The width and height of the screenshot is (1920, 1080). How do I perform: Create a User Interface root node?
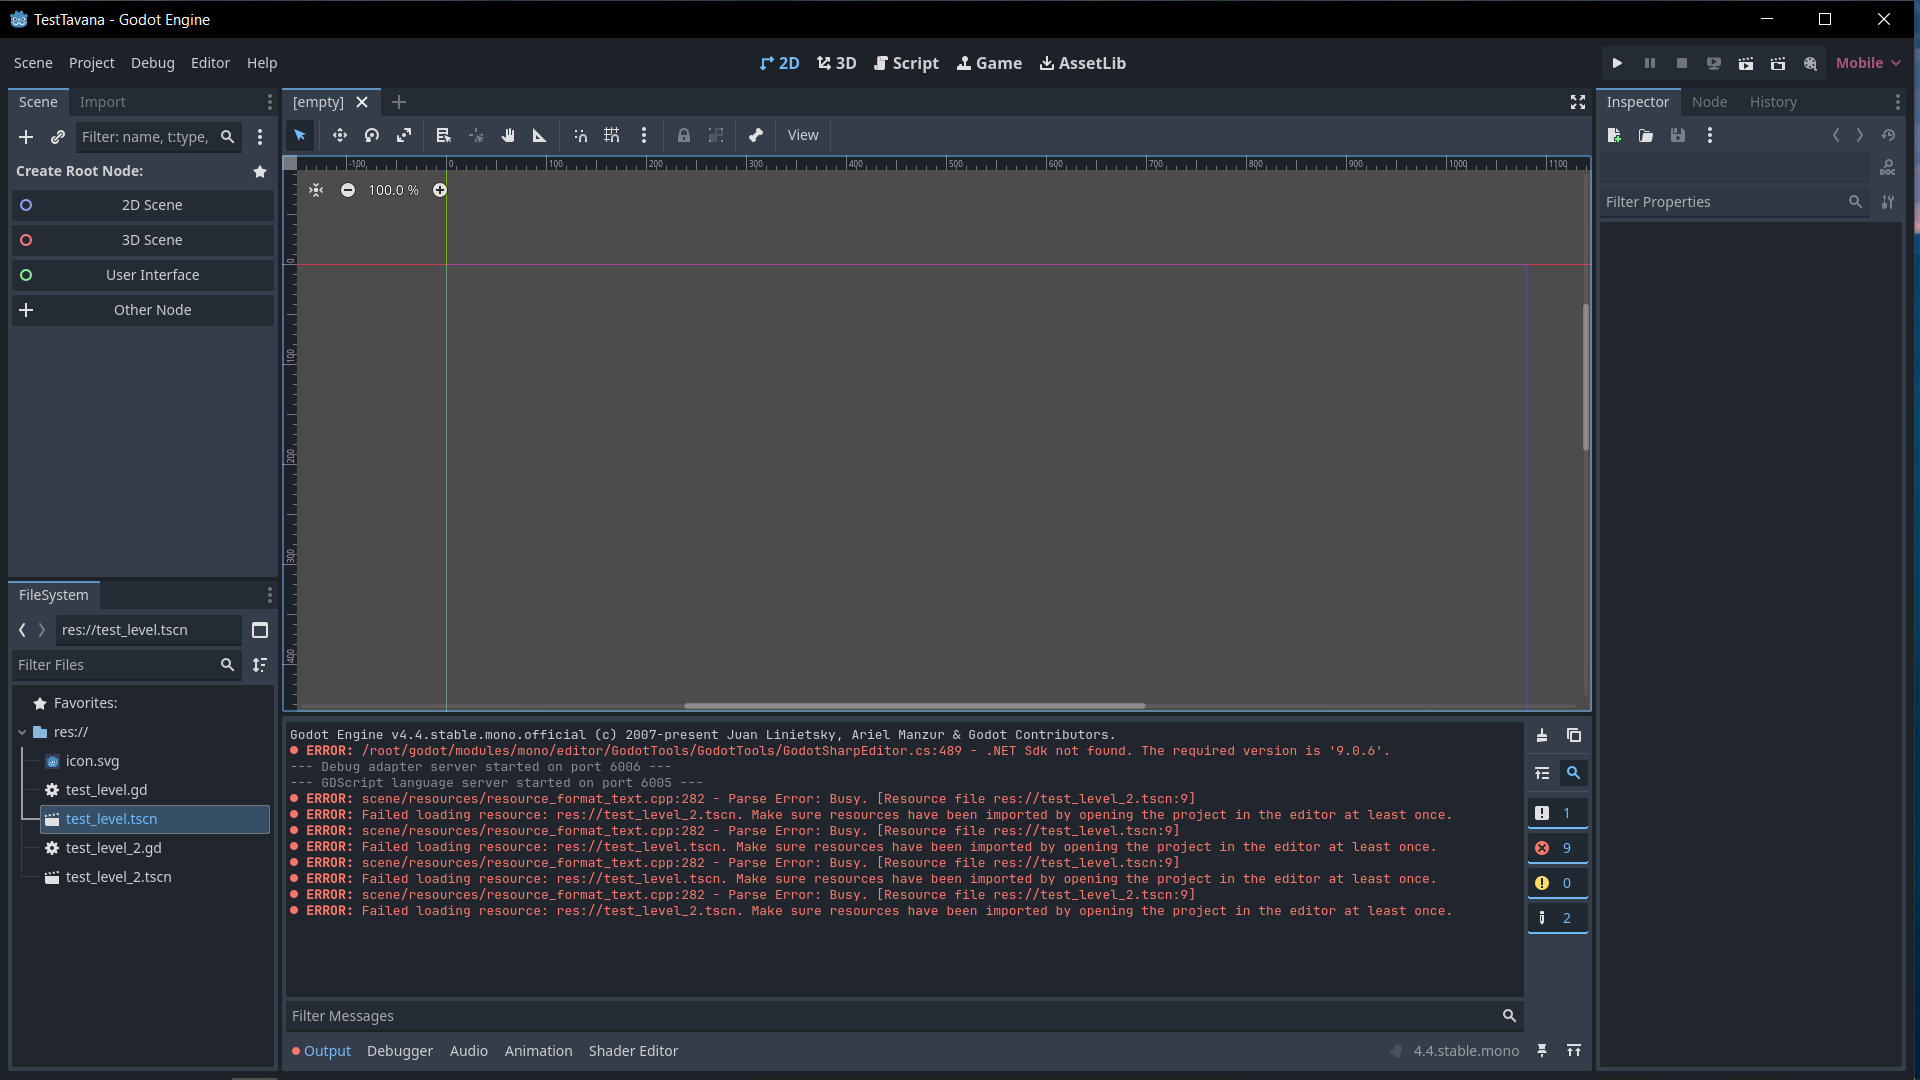click(x=142, y=275)
